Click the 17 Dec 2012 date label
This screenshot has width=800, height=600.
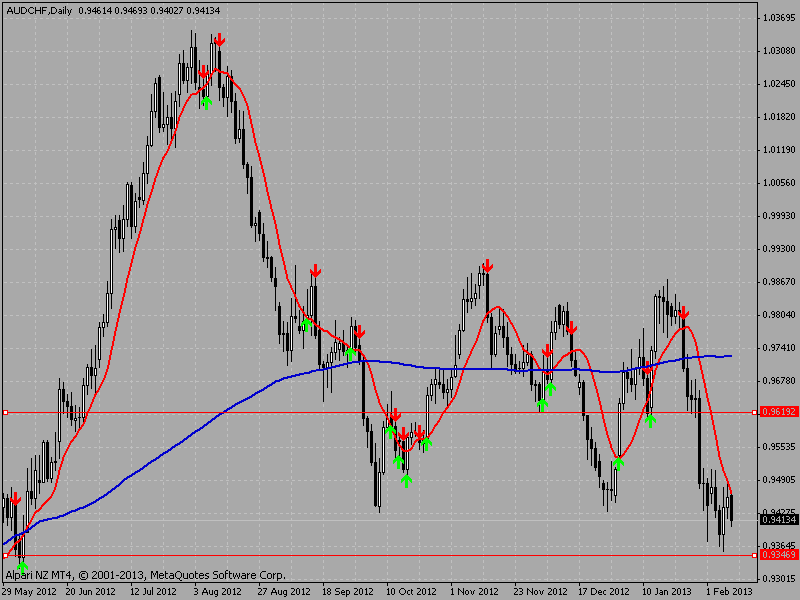click(x=604, y=592)
